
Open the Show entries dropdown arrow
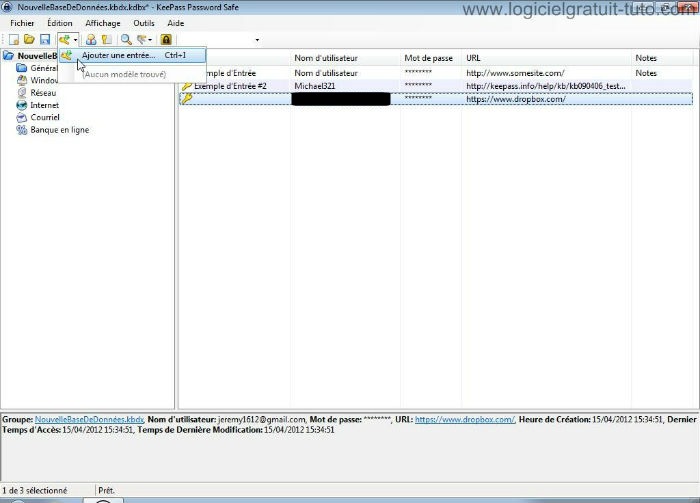click(x=150, y=40)
